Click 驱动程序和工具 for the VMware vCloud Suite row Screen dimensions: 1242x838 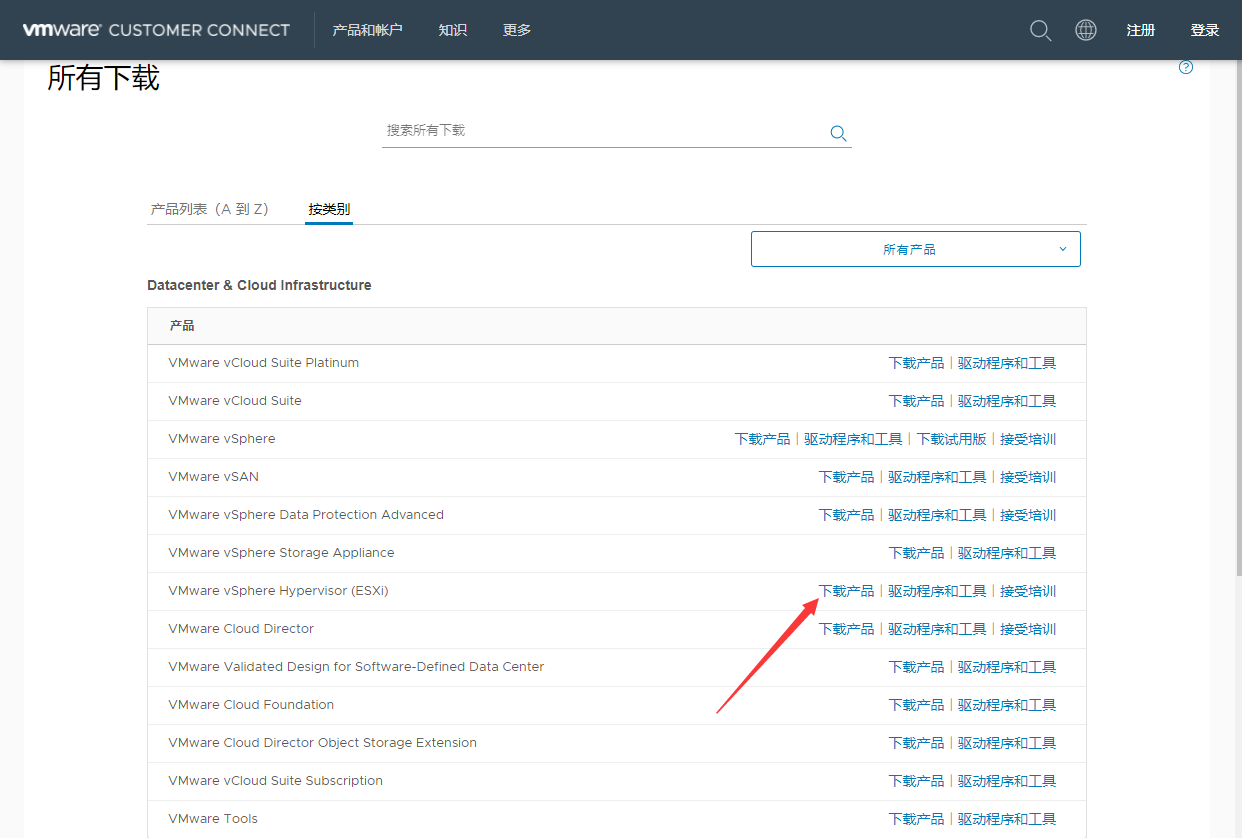[1007, 401]
